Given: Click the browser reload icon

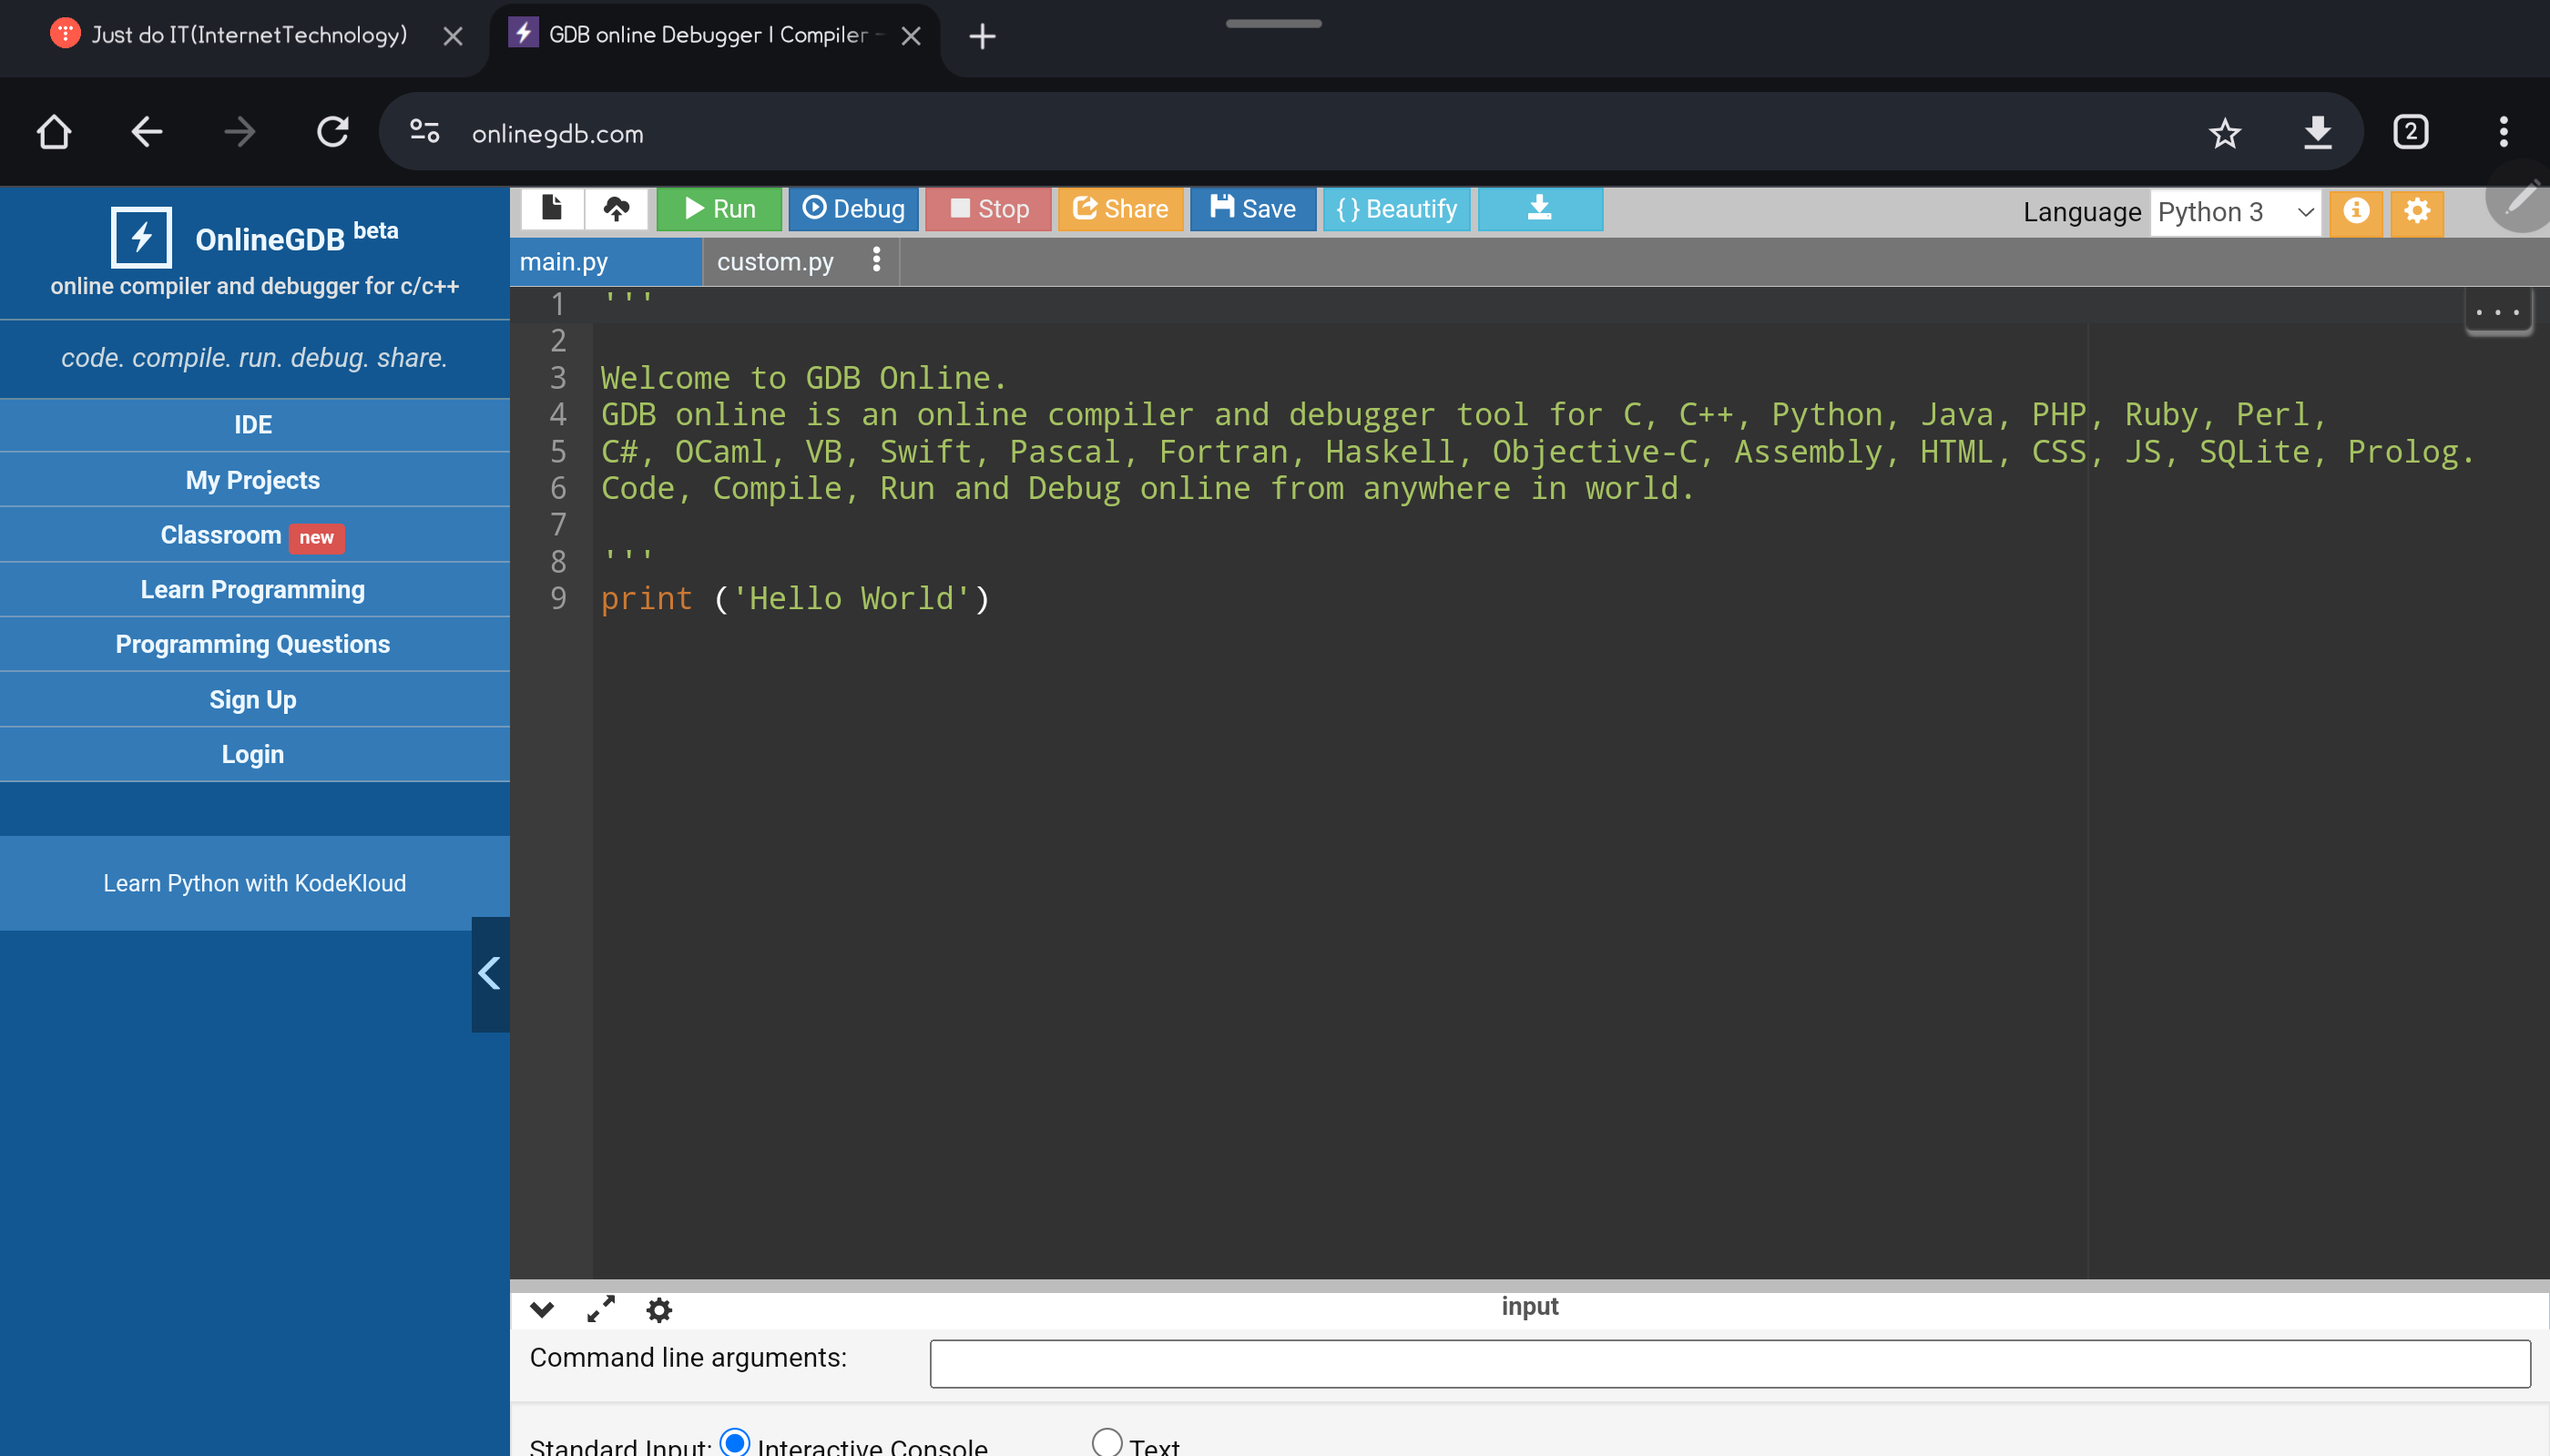Looking at the screenshot, I should click(x=333, y=132).
